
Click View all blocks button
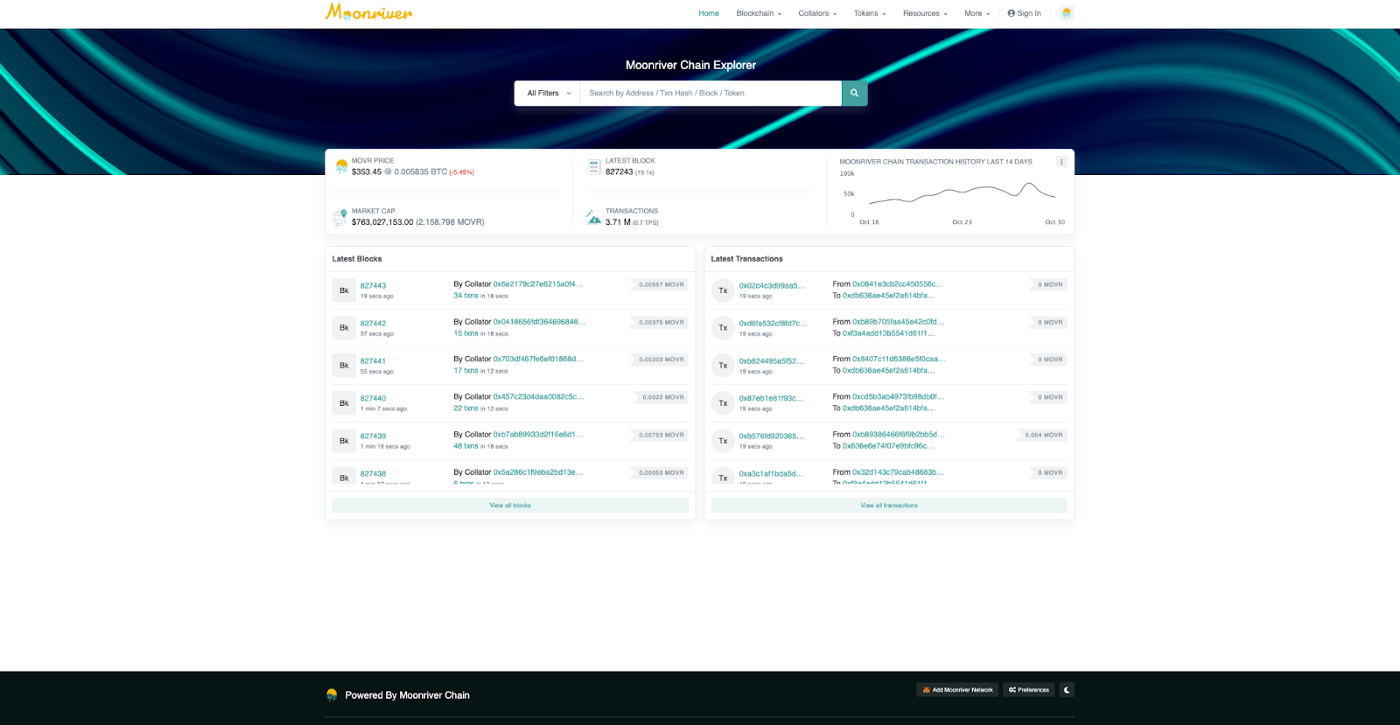coord(510,506)
